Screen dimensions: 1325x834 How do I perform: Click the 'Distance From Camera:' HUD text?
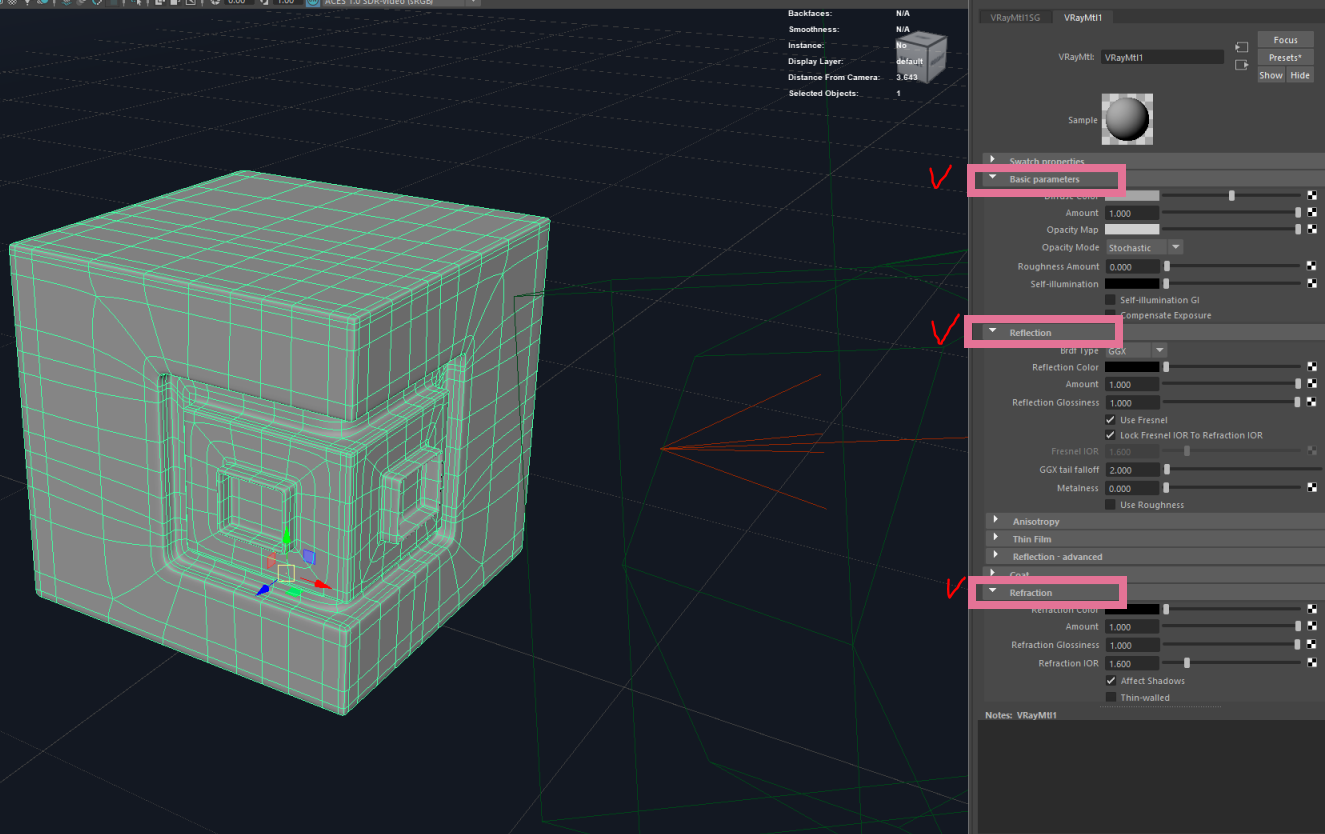[x=834, y=77]
